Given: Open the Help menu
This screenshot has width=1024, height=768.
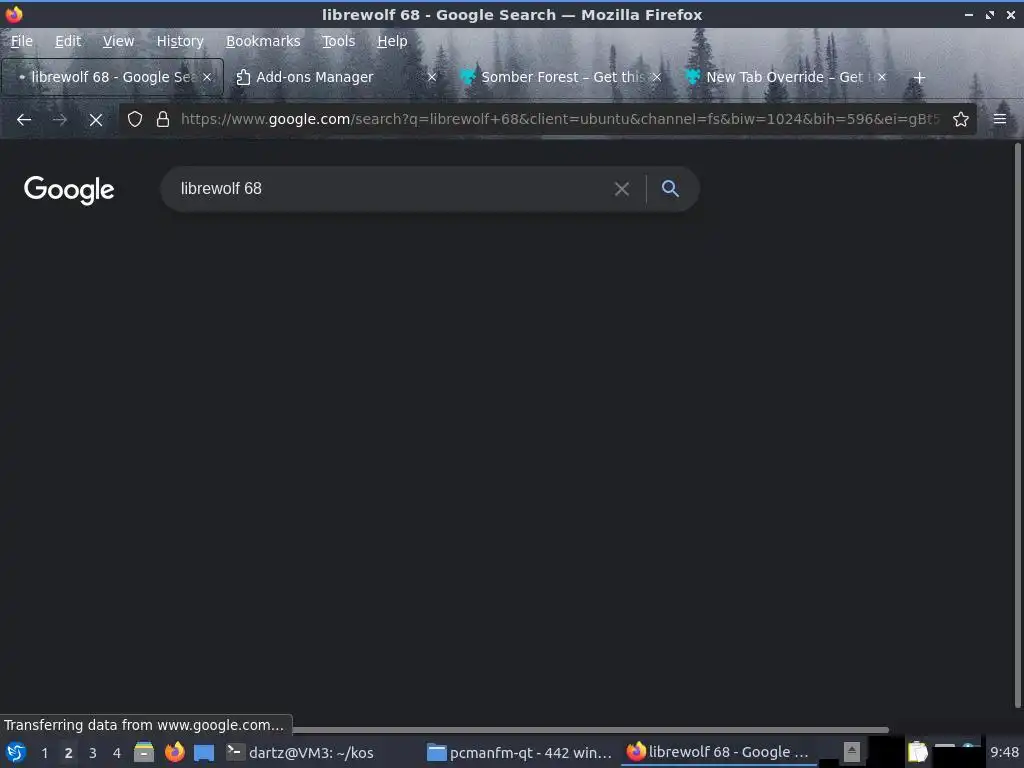Looking at the screenshot, I should 392,41.
